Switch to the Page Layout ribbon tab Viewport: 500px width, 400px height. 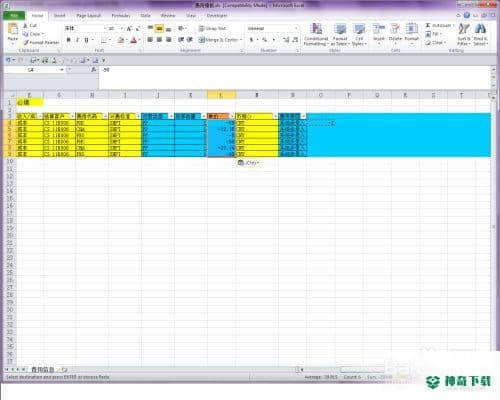click(88, 16)
